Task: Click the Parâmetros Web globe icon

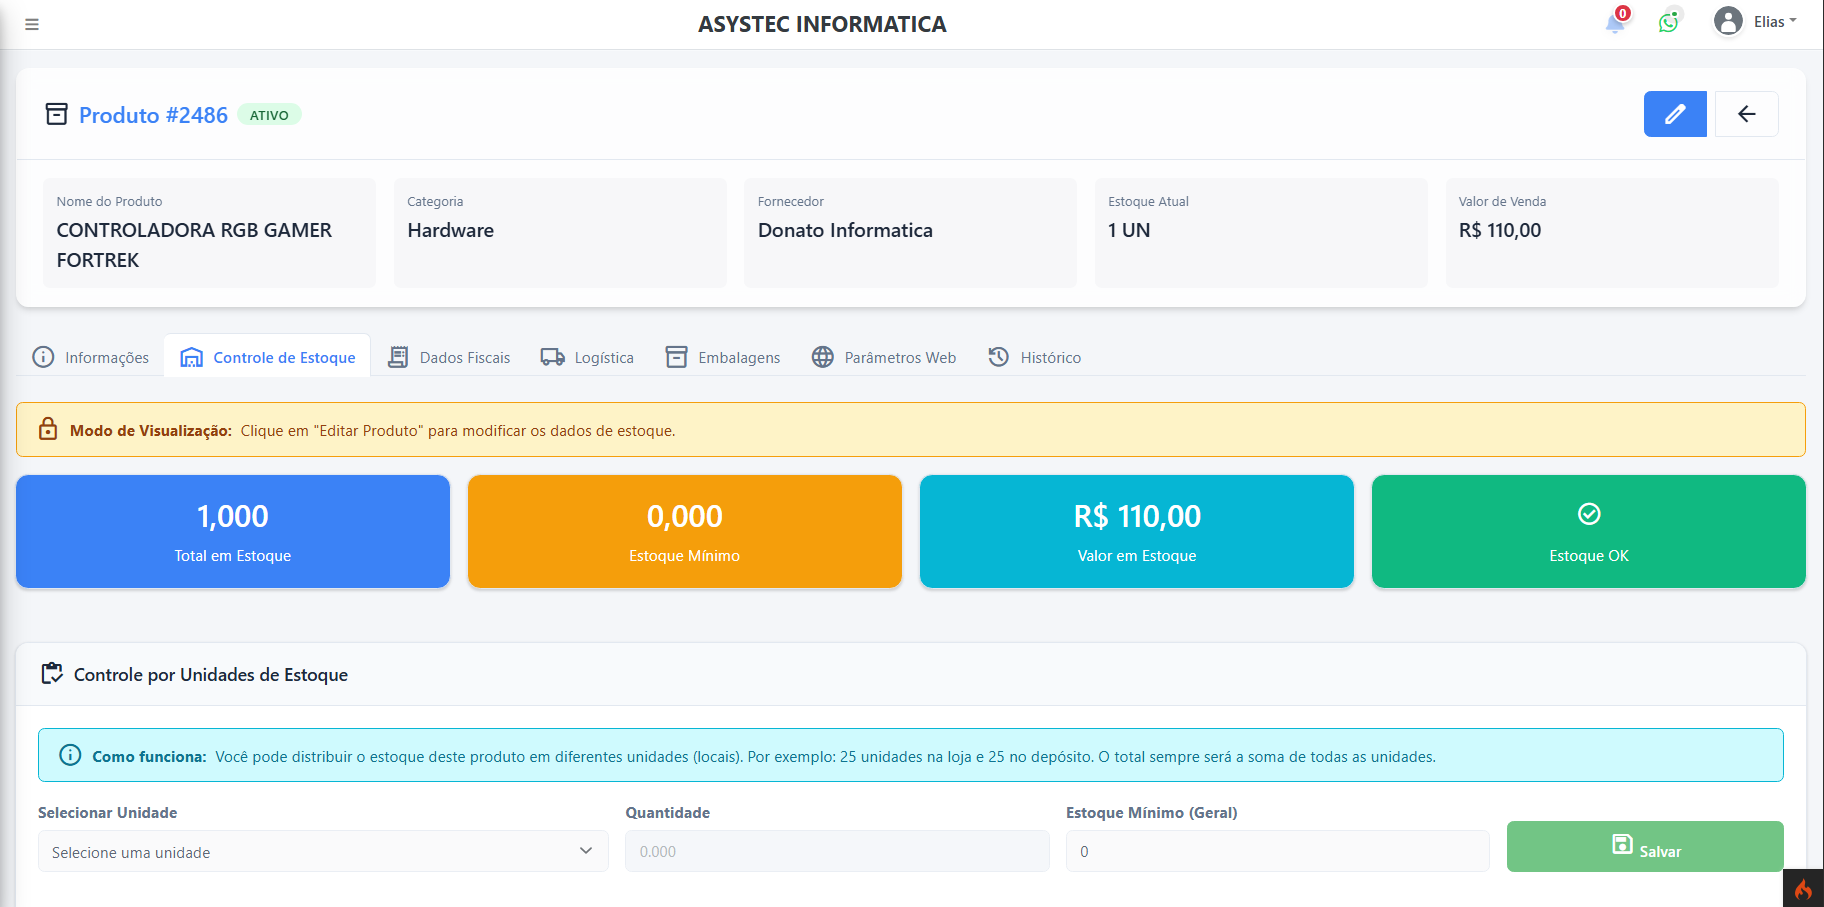Action: [822, 356]
